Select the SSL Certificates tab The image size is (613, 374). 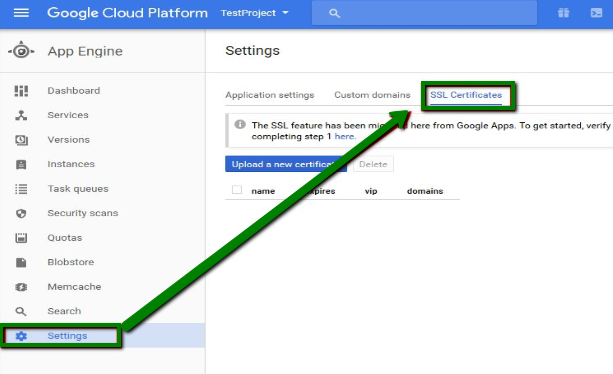point(466,95)
